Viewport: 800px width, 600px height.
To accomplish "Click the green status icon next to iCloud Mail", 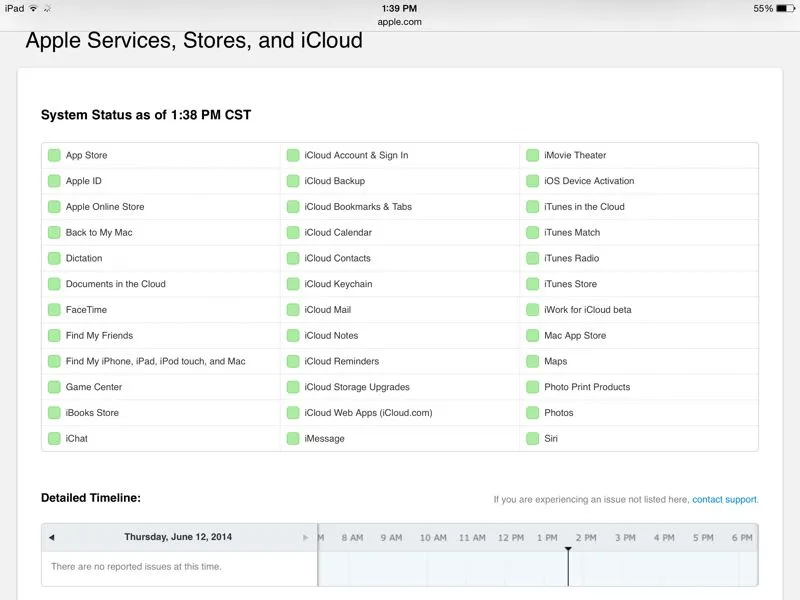I will click(293, 310).
